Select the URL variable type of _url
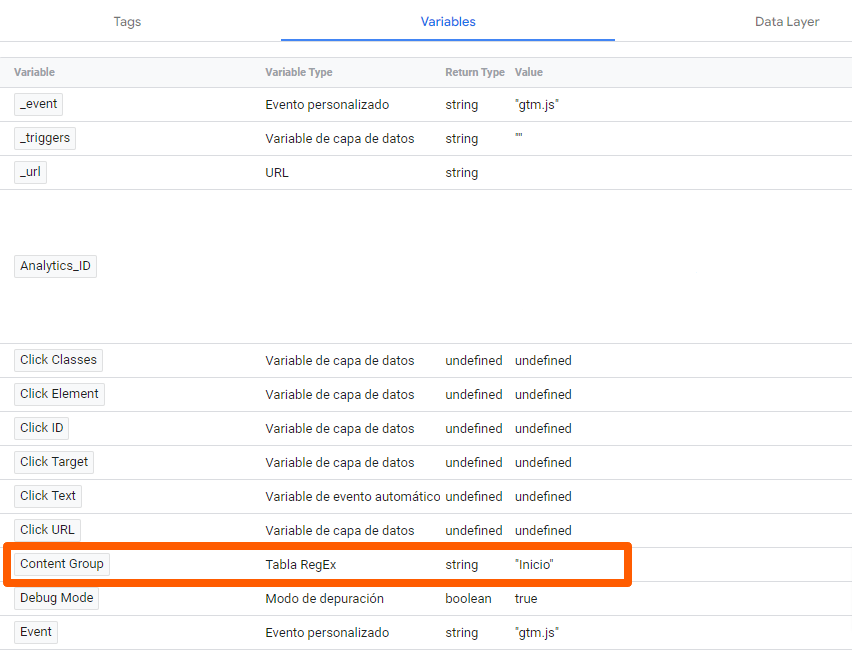Screen dimensions: 852x650 277,173
